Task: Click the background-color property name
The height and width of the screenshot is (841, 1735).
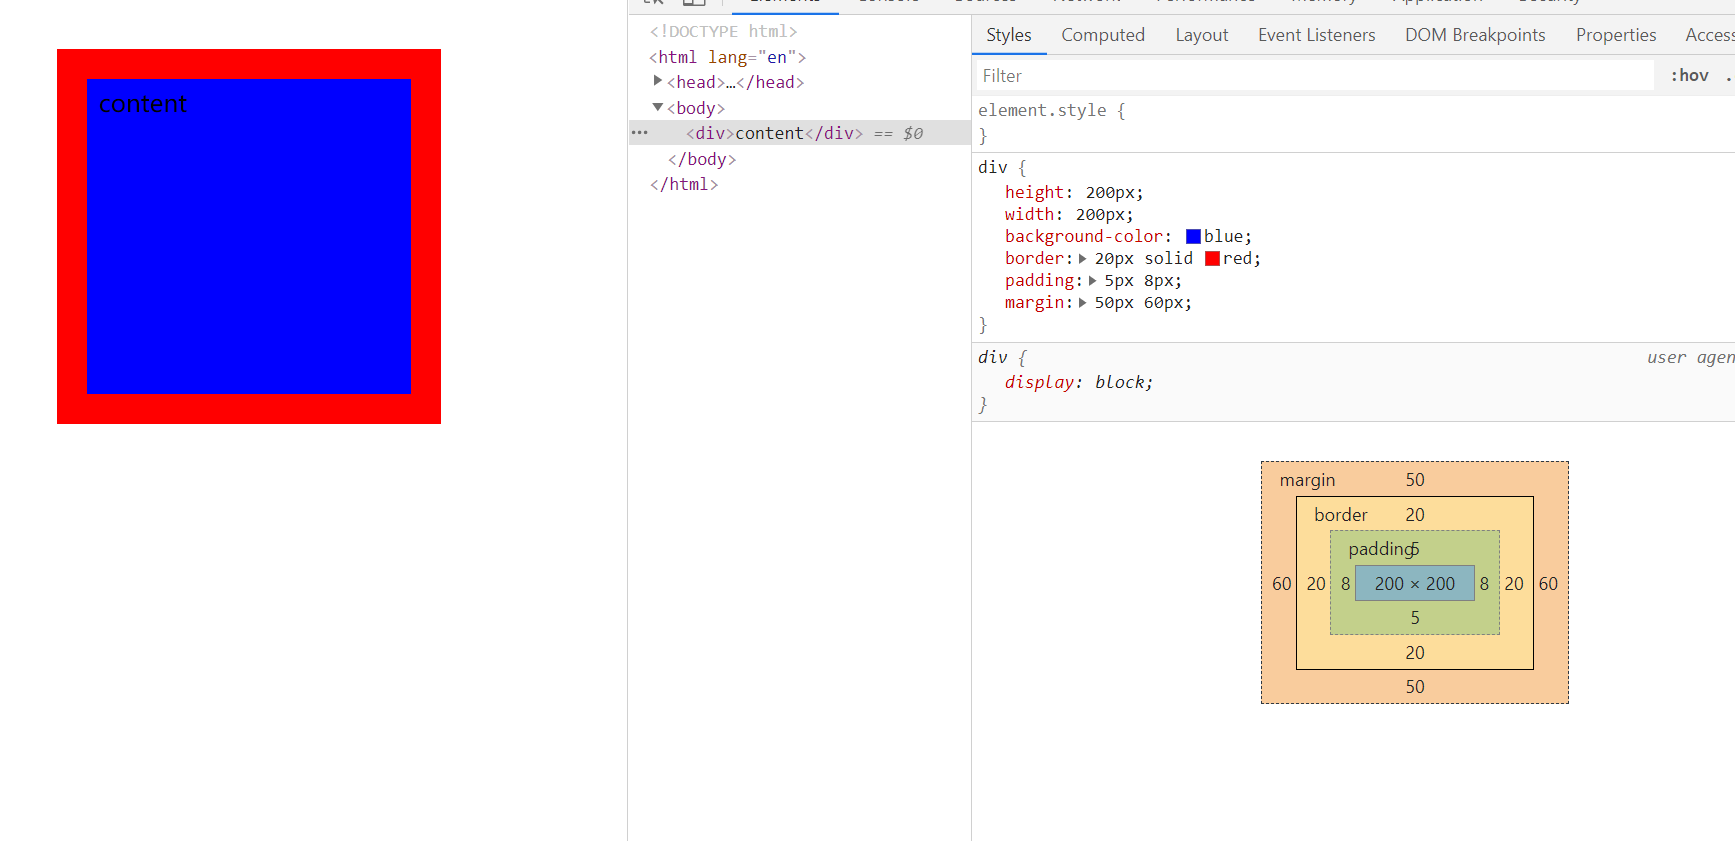Action: click(x=1084, y=237)
